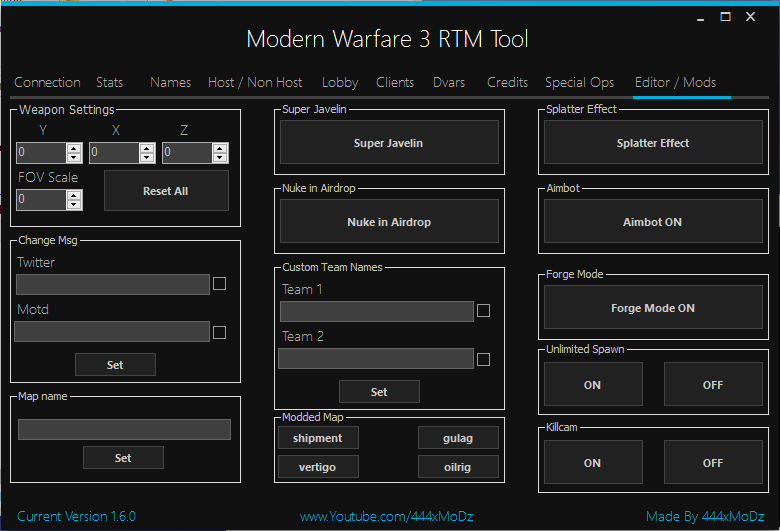Increase the FOV Scale value
The width and height of the screenshot is (780, 531).
click(74, 196)
